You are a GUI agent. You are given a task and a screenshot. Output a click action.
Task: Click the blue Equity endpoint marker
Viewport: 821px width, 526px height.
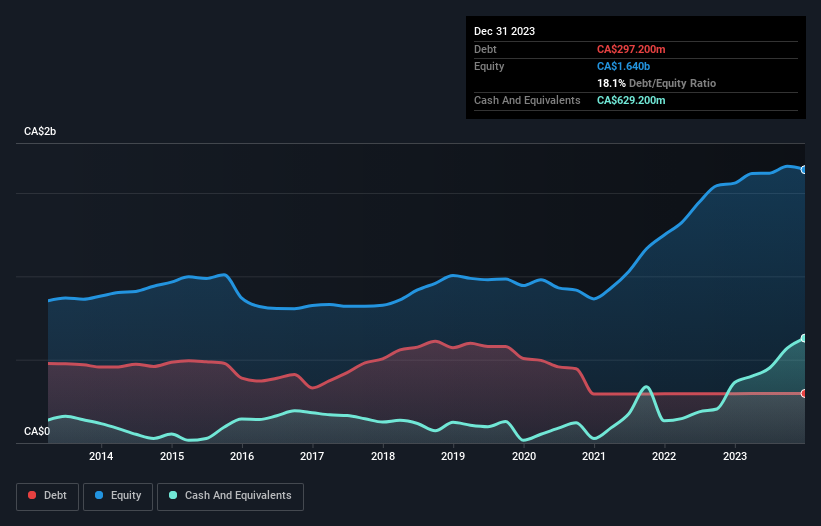click(804, 170)
